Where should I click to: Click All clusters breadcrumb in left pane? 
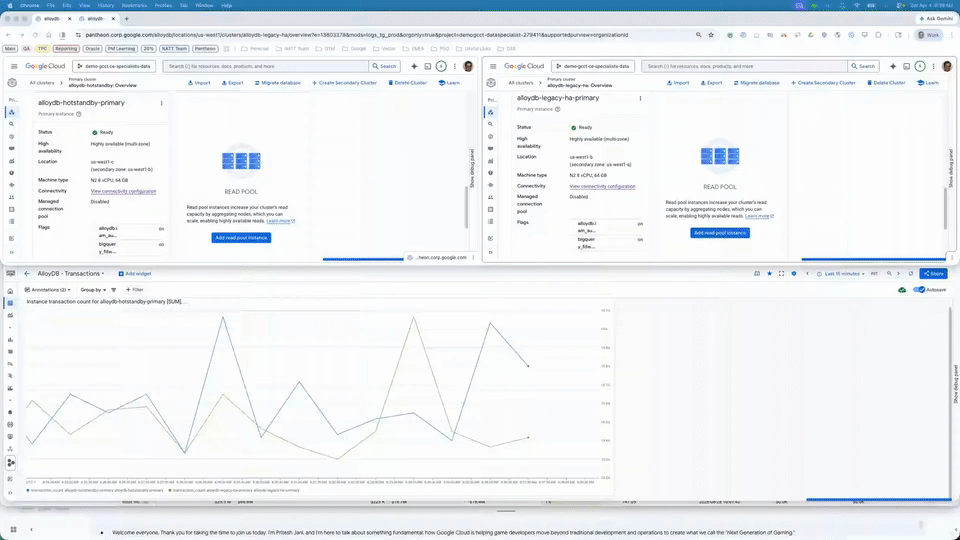click(x=42, y=83)
